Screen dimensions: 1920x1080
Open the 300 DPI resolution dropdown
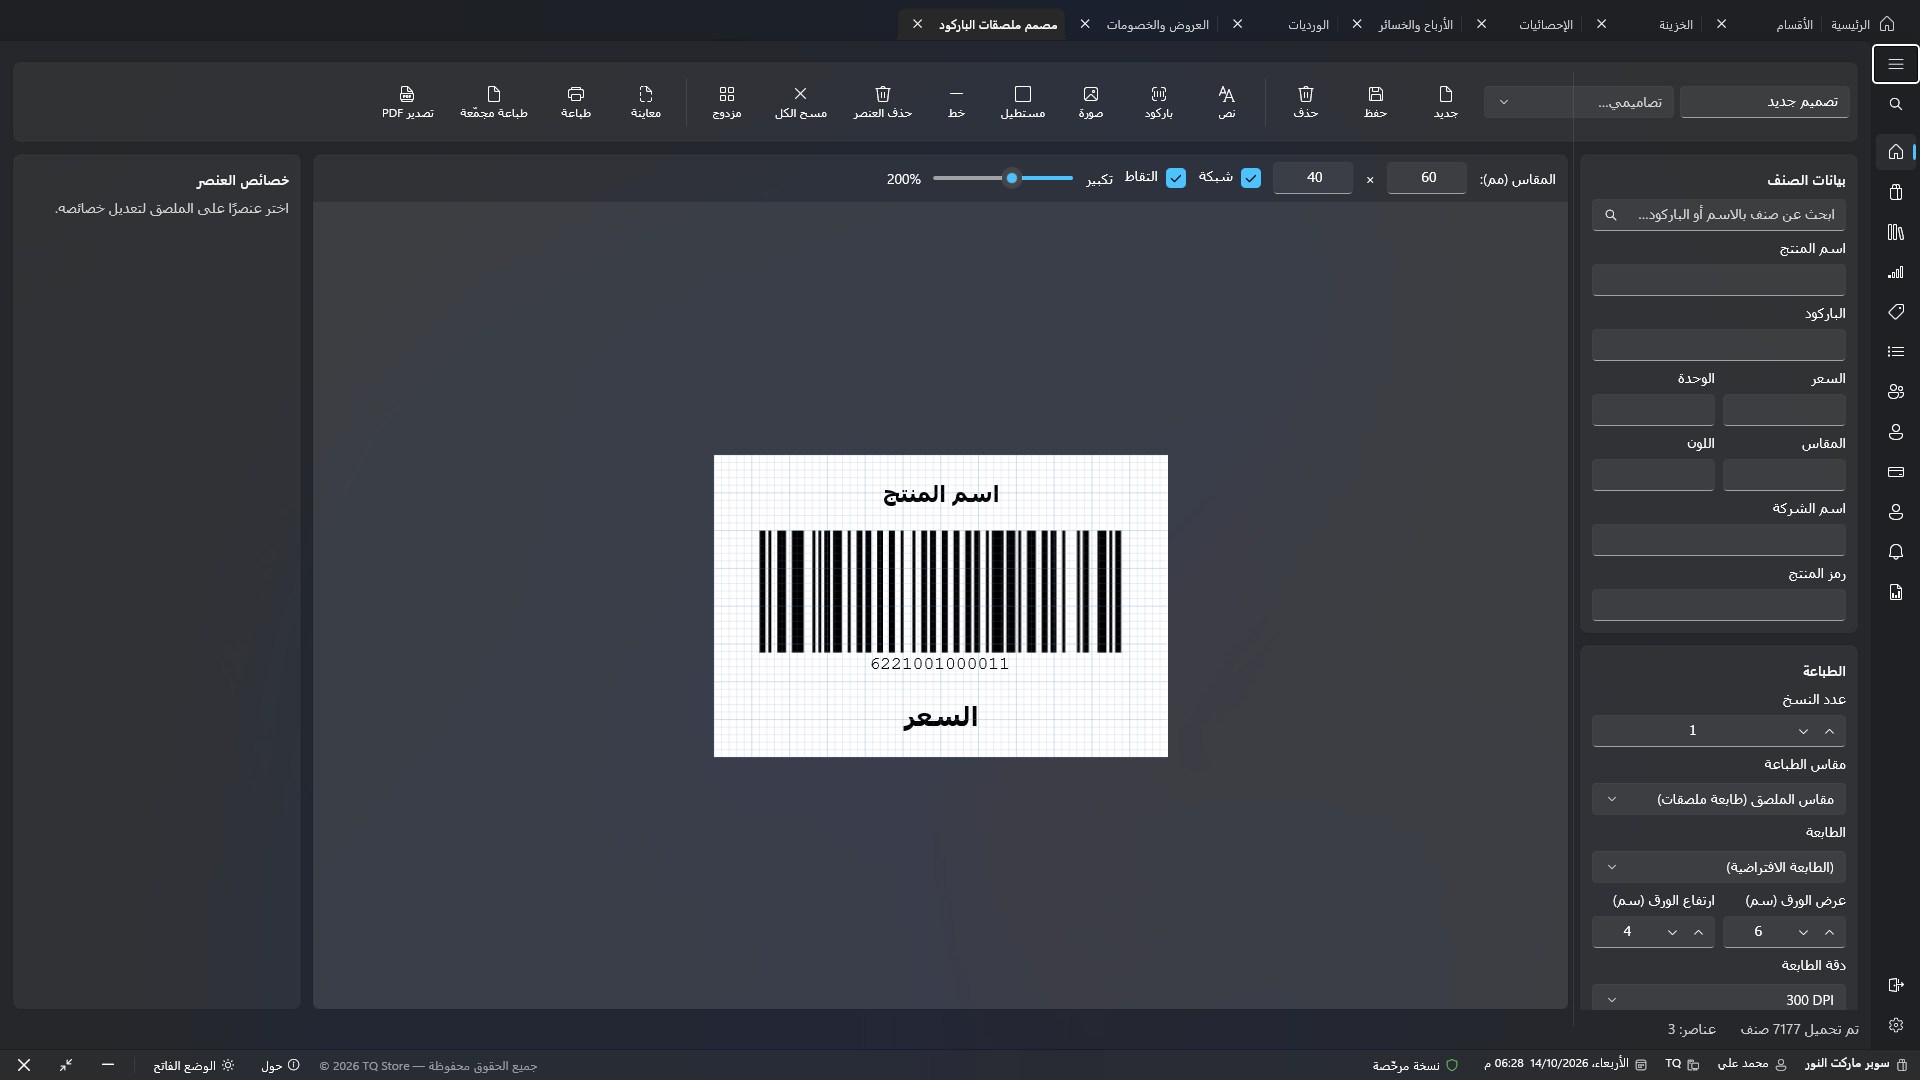pyautogui.click(x=1718, y=999)
